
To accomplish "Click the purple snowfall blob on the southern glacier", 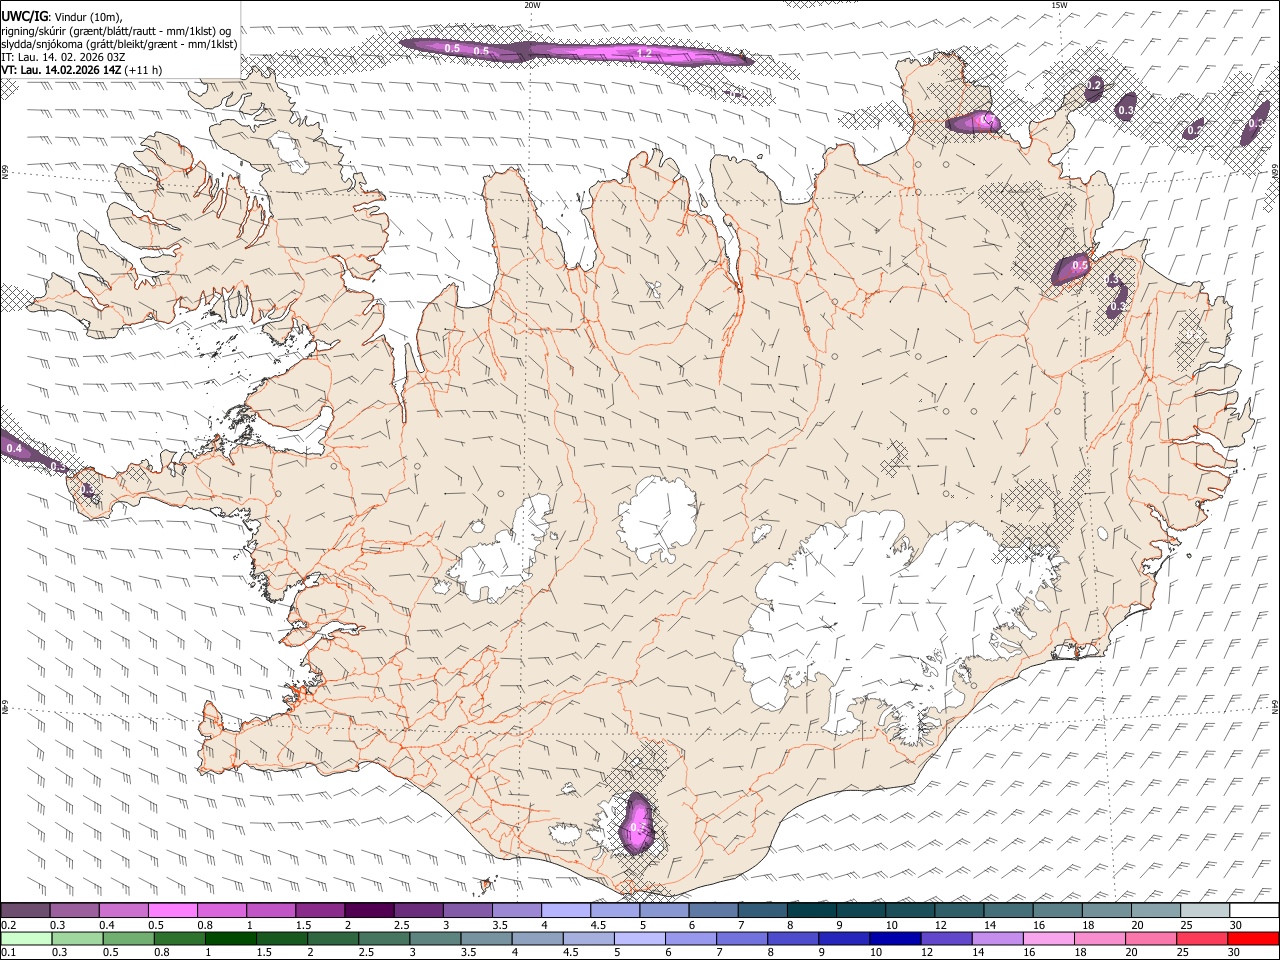I will (638, 822).
